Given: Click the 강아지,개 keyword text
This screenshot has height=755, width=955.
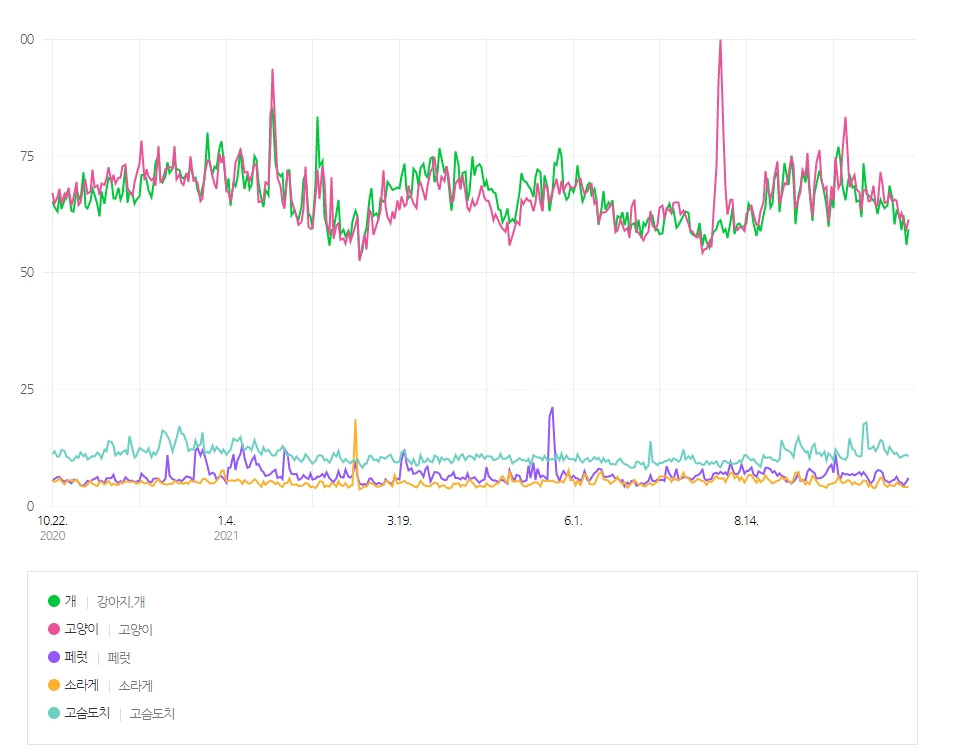Looking at the screenshot, I should pyautogui.click(x=121, y=602).
